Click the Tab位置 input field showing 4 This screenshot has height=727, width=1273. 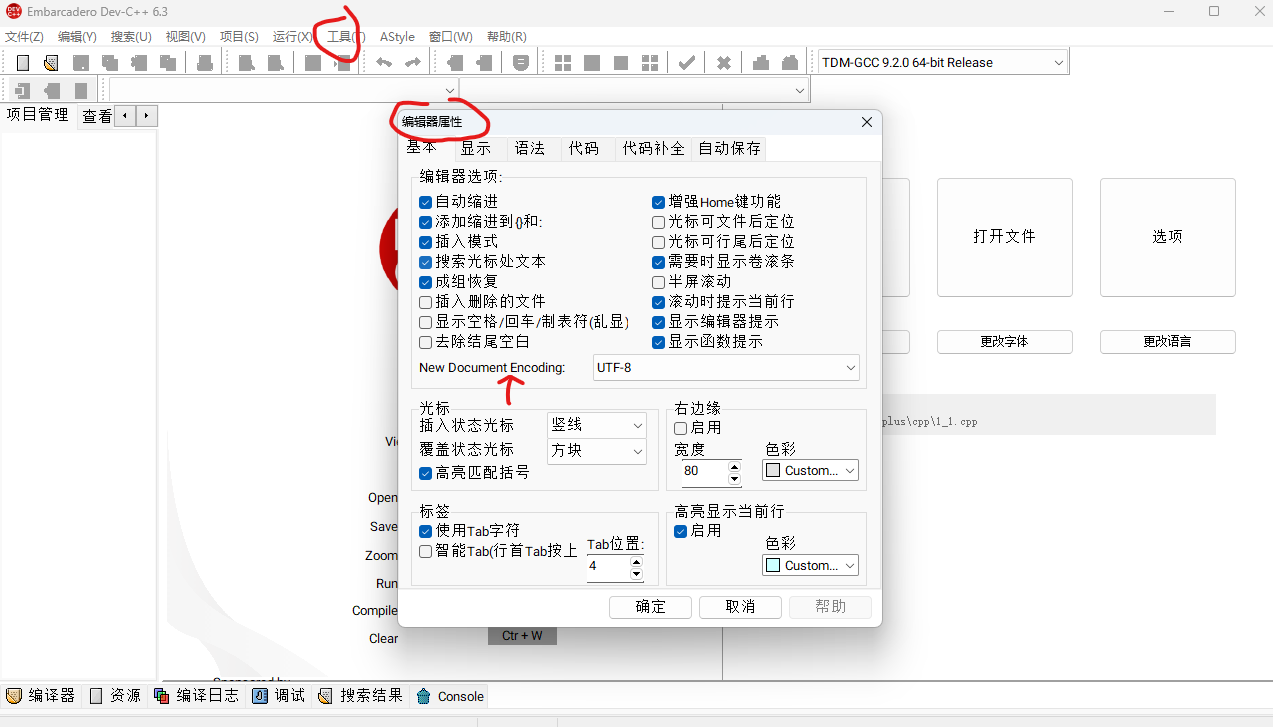[607, 566]
